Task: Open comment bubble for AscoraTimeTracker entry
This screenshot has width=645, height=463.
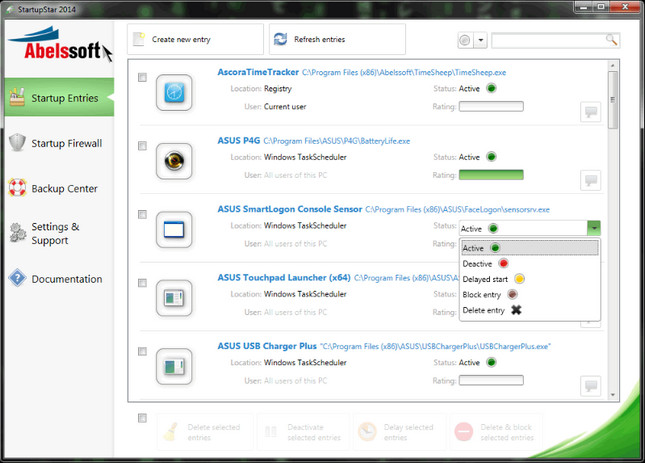Action: pyautogui.click(x=591, y=112)
